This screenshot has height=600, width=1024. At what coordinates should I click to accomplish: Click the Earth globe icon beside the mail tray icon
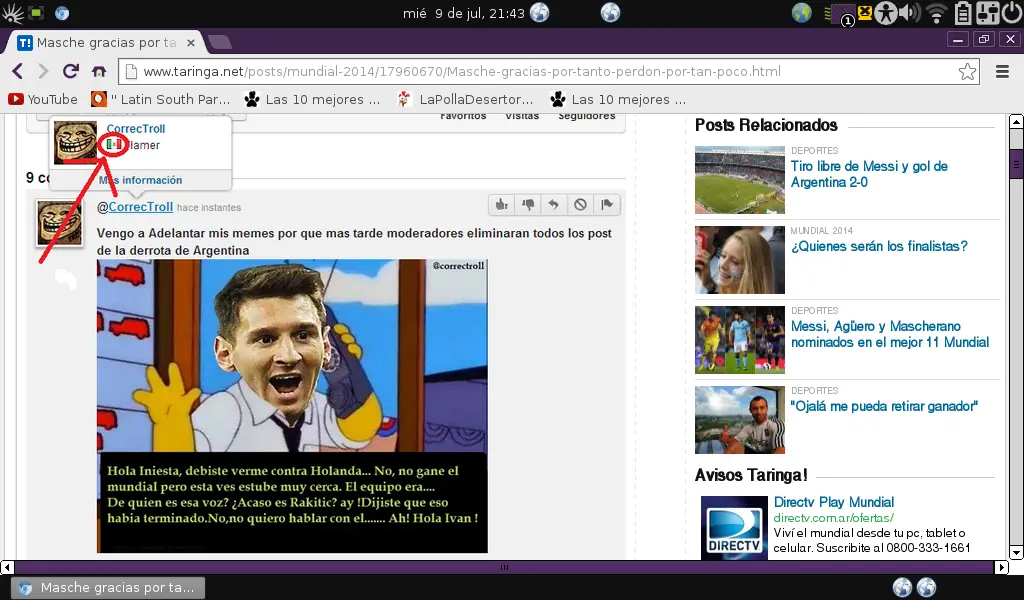pos(801,12)
